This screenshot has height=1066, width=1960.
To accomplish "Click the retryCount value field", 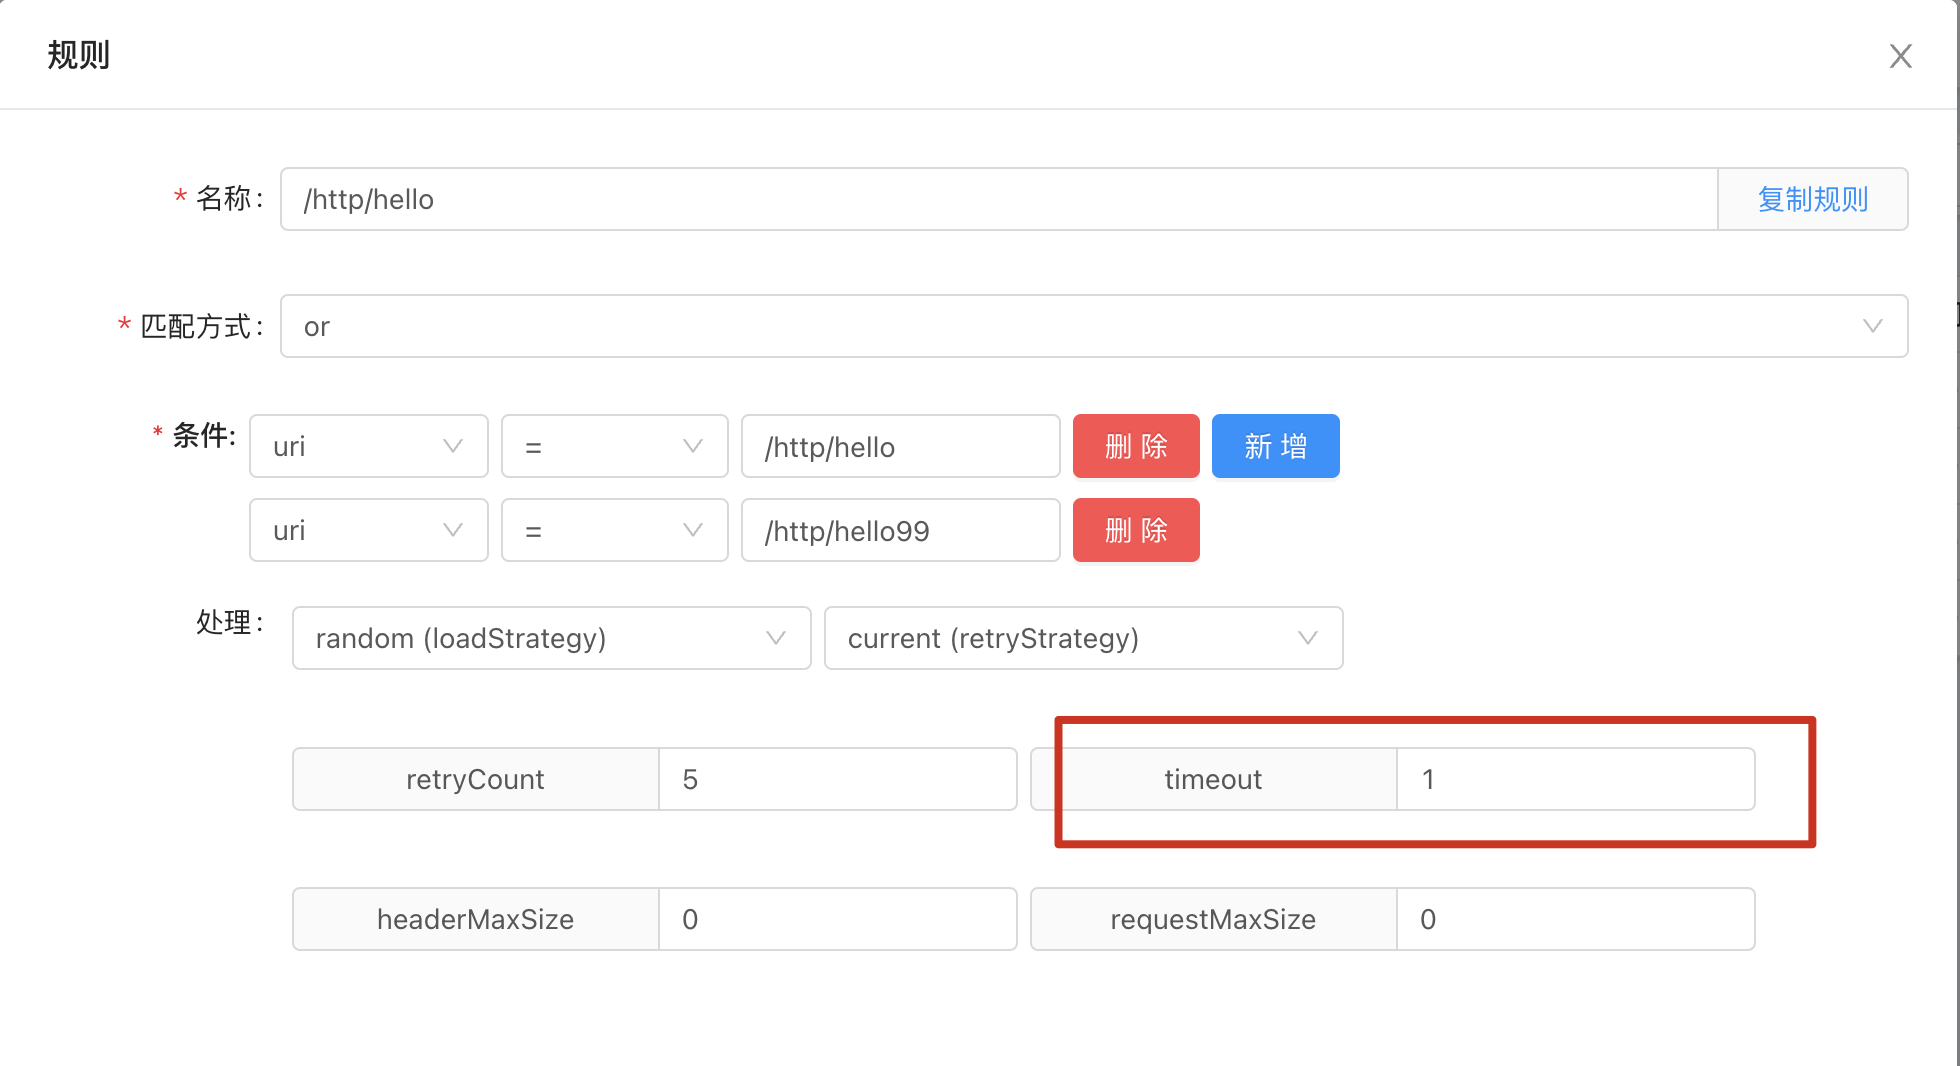I will coord(838,779).
